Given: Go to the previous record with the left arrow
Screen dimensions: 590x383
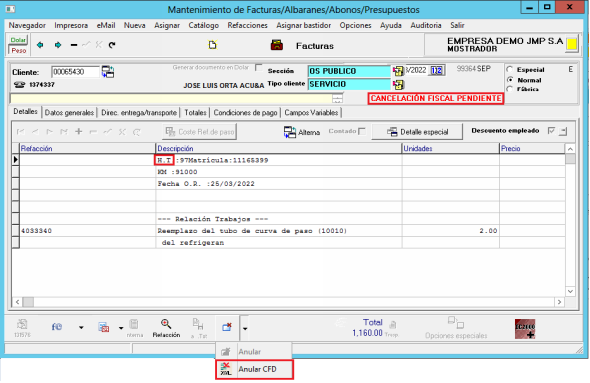Looking at the screenshot, I should 40,45.
